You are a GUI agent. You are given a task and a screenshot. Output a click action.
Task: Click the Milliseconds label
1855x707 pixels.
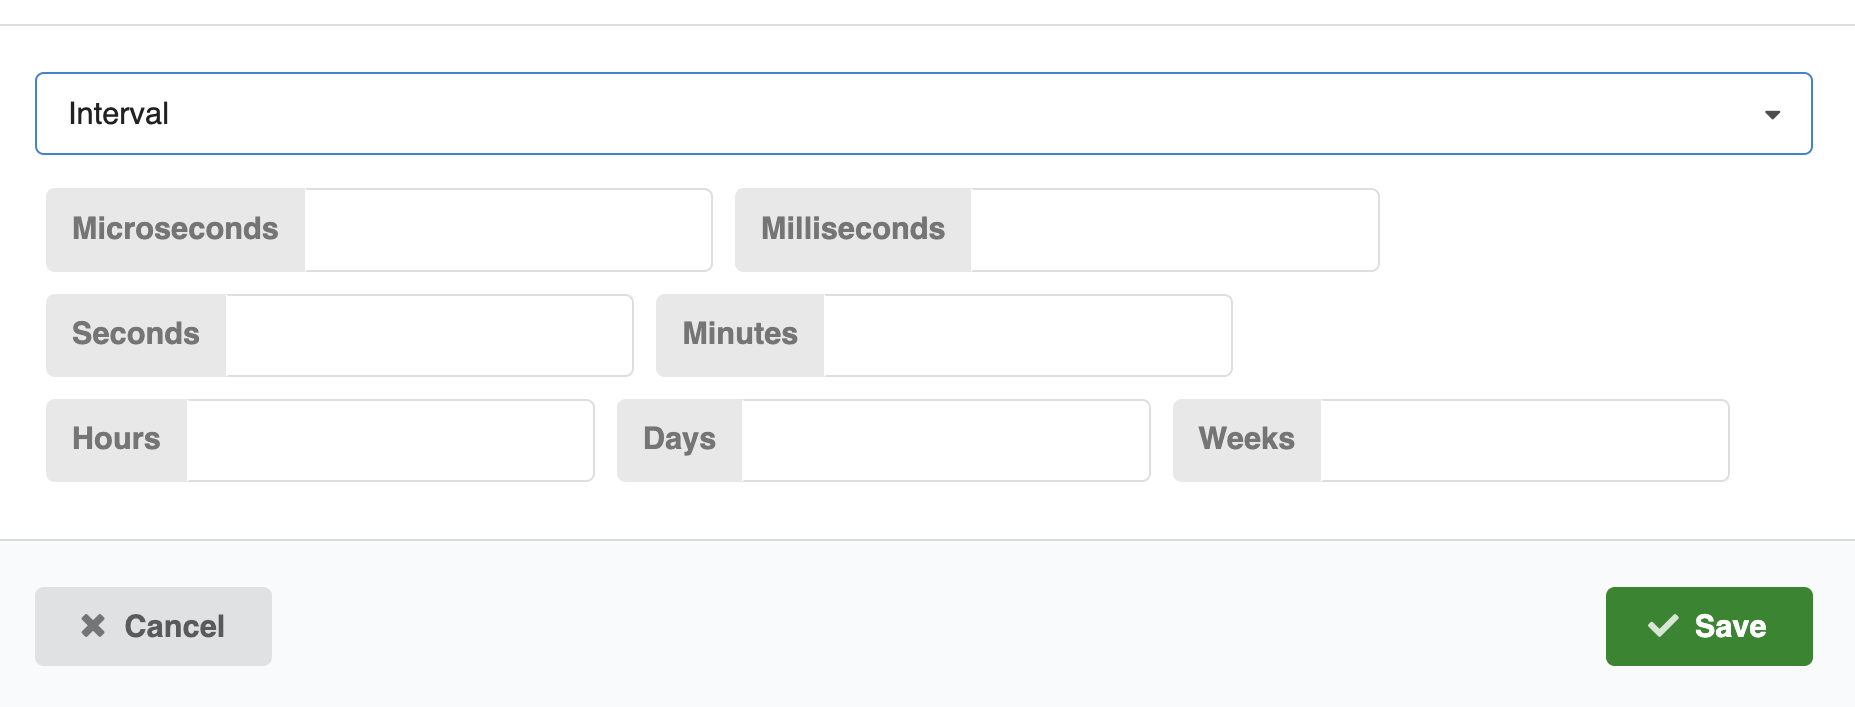pyautogui.click(x=853, y=229)
